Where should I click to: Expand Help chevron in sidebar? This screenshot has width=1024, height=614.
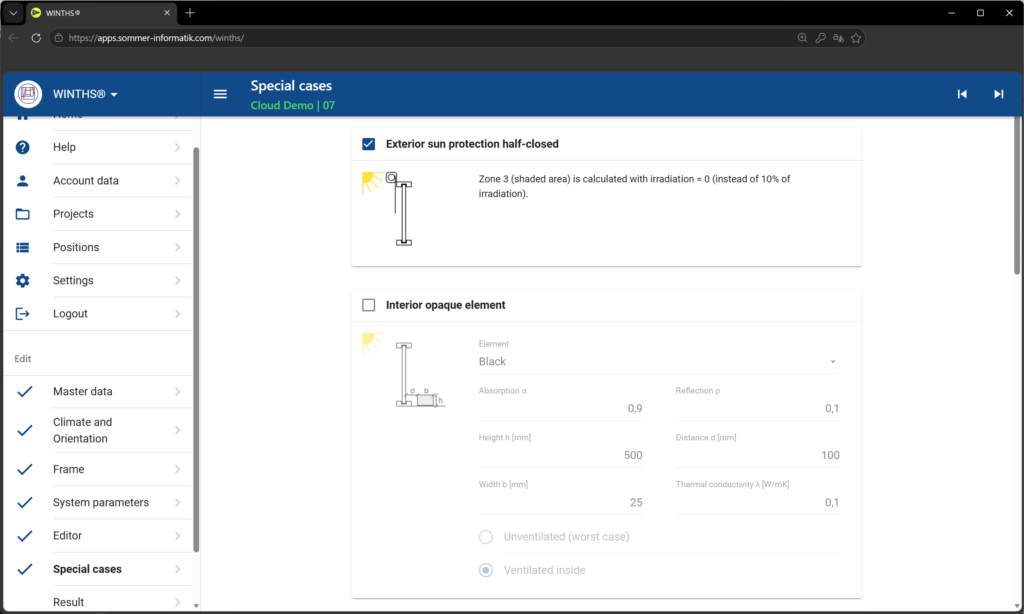tap(177, 148)
